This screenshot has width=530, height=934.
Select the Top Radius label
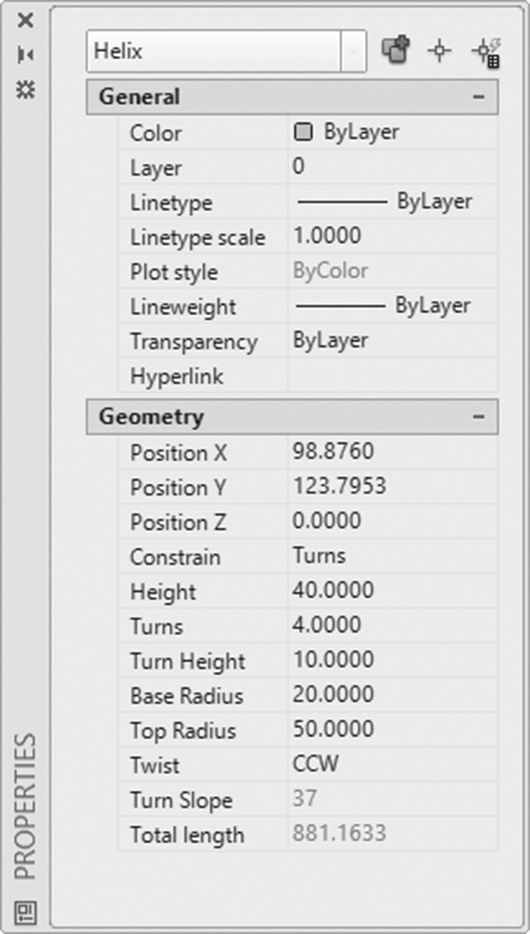pyautogui.click(x=183, y=731)
